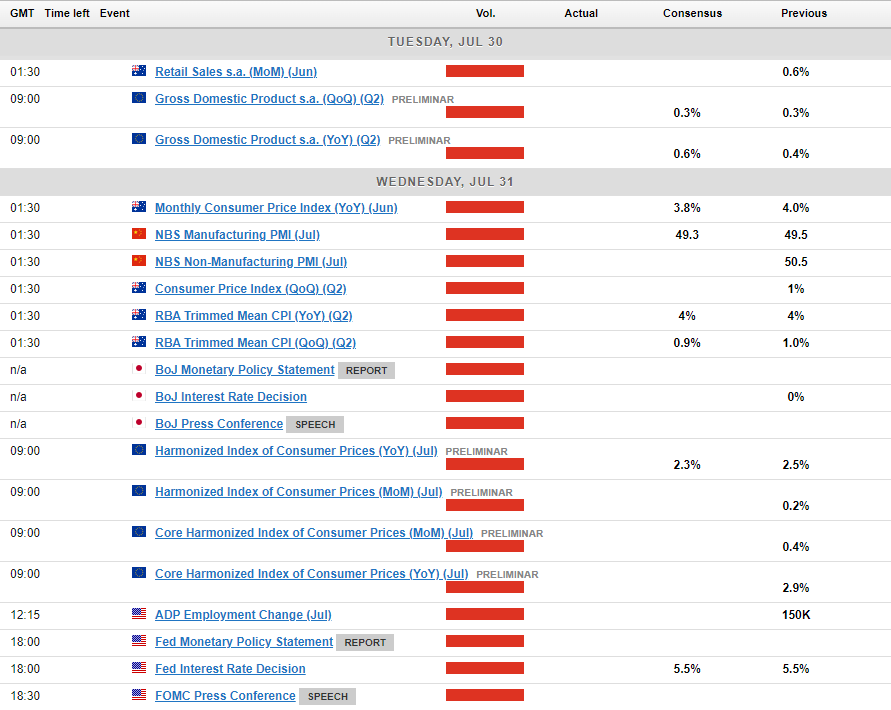Click the Australian flag beside Retail Sales
This screenshot has height=710, width=891.
138,72
